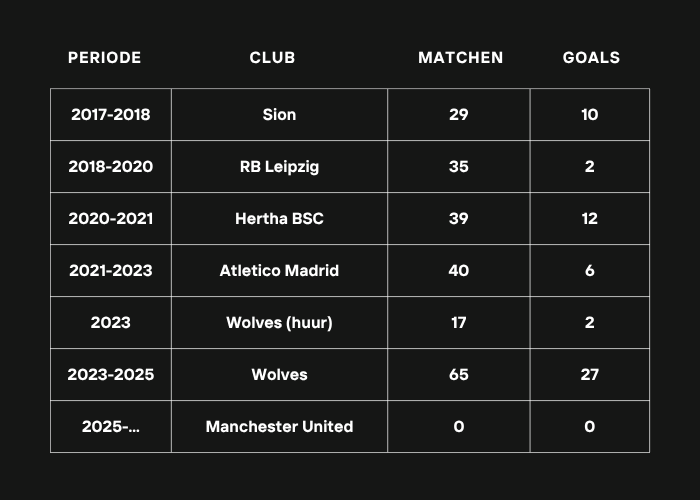
Task: Click the PERIODE column header
Action: pyautogui.click(x=104, y=58)
